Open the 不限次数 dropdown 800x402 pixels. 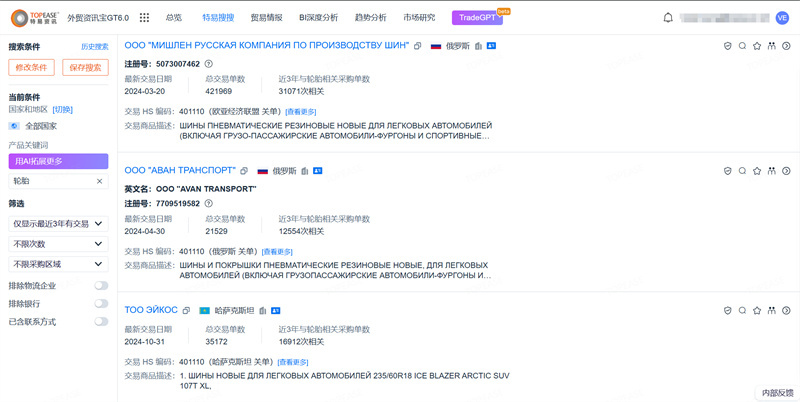[58, 244]
